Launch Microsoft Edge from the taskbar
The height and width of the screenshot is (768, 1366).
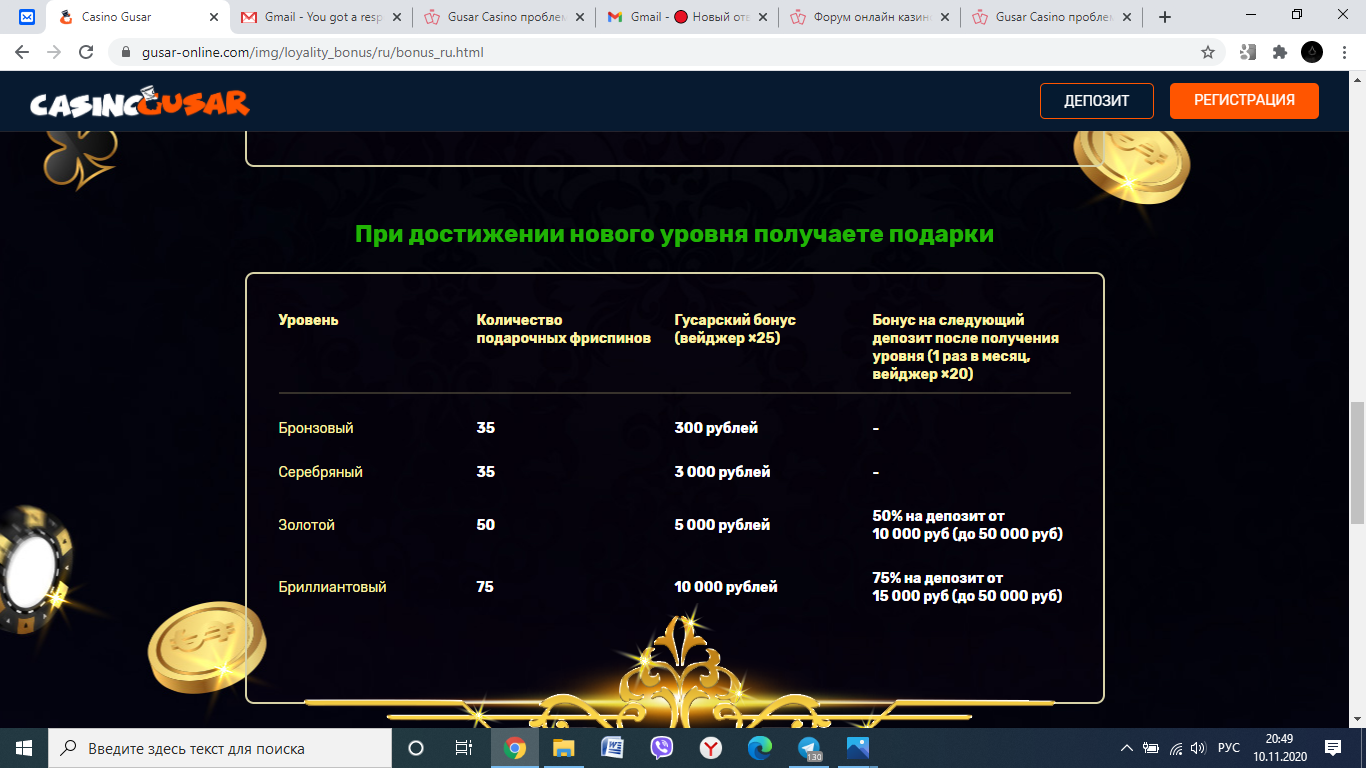pos(759,748)
